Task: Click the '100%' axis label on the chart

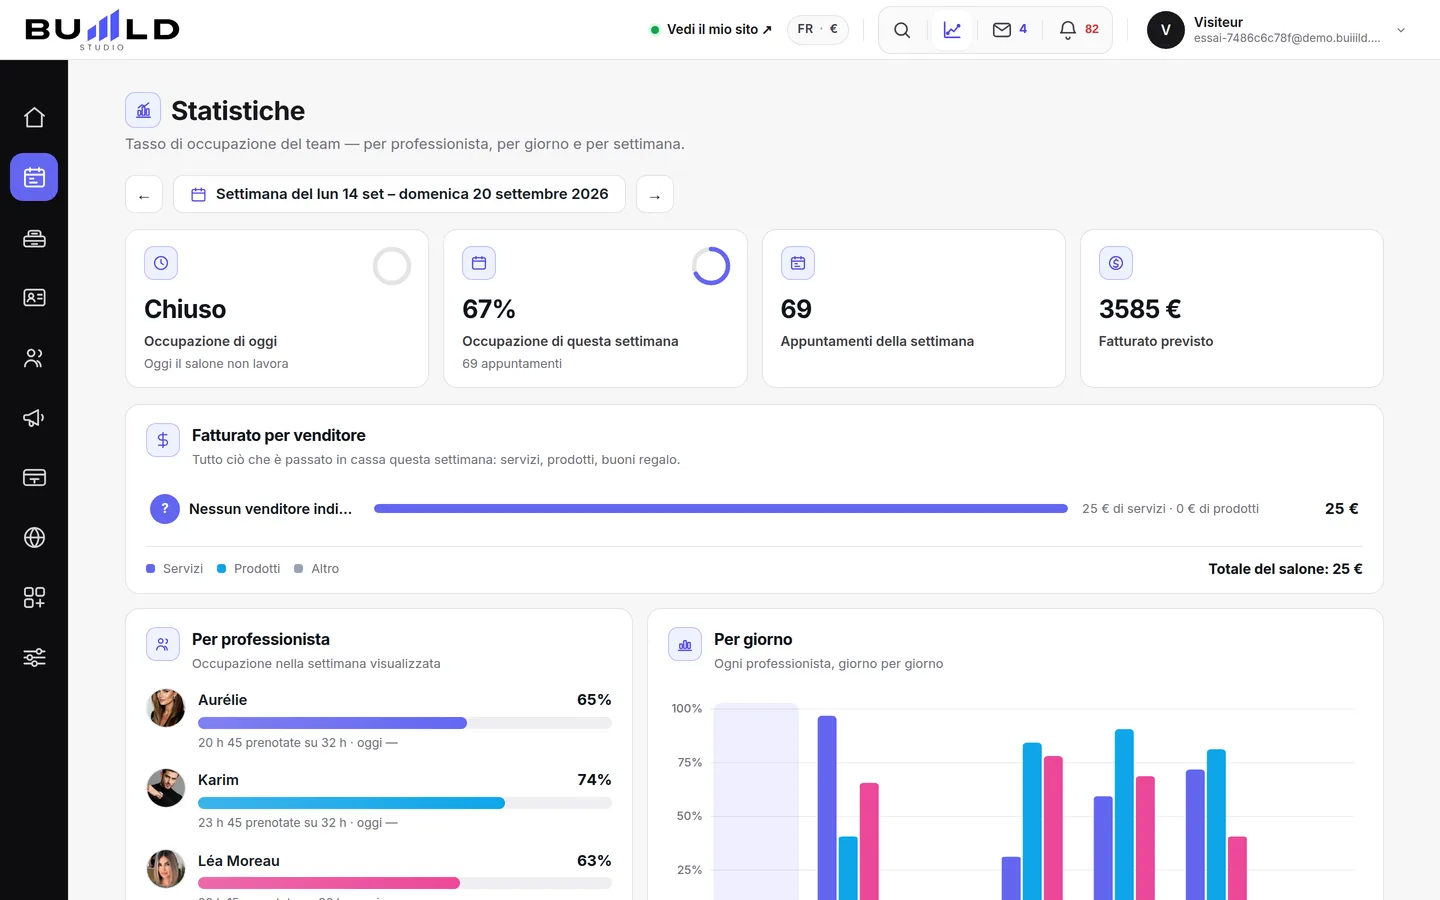Action: coord(687,709)
